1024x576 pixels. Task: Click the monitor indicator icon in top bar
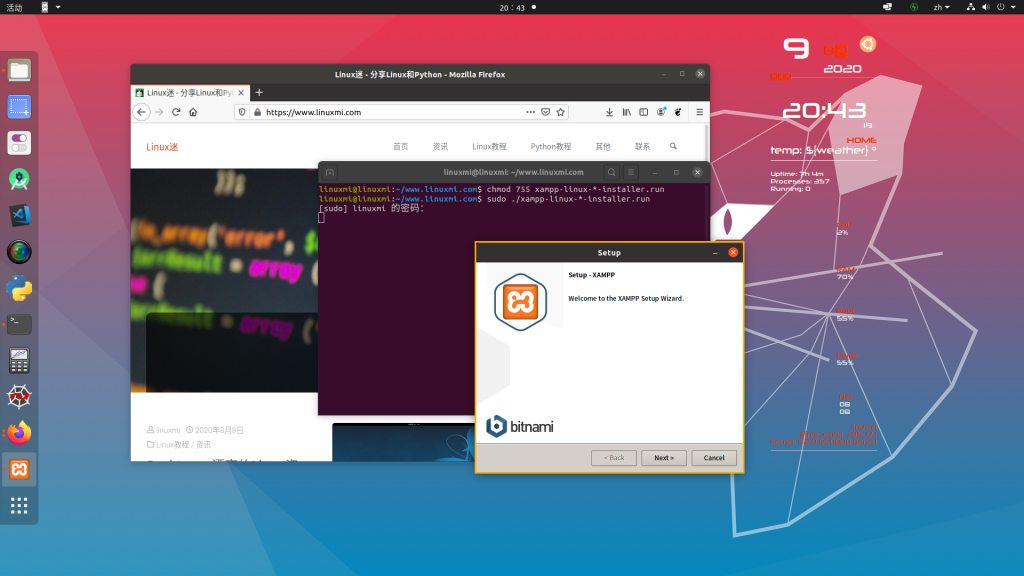(887, 7)
